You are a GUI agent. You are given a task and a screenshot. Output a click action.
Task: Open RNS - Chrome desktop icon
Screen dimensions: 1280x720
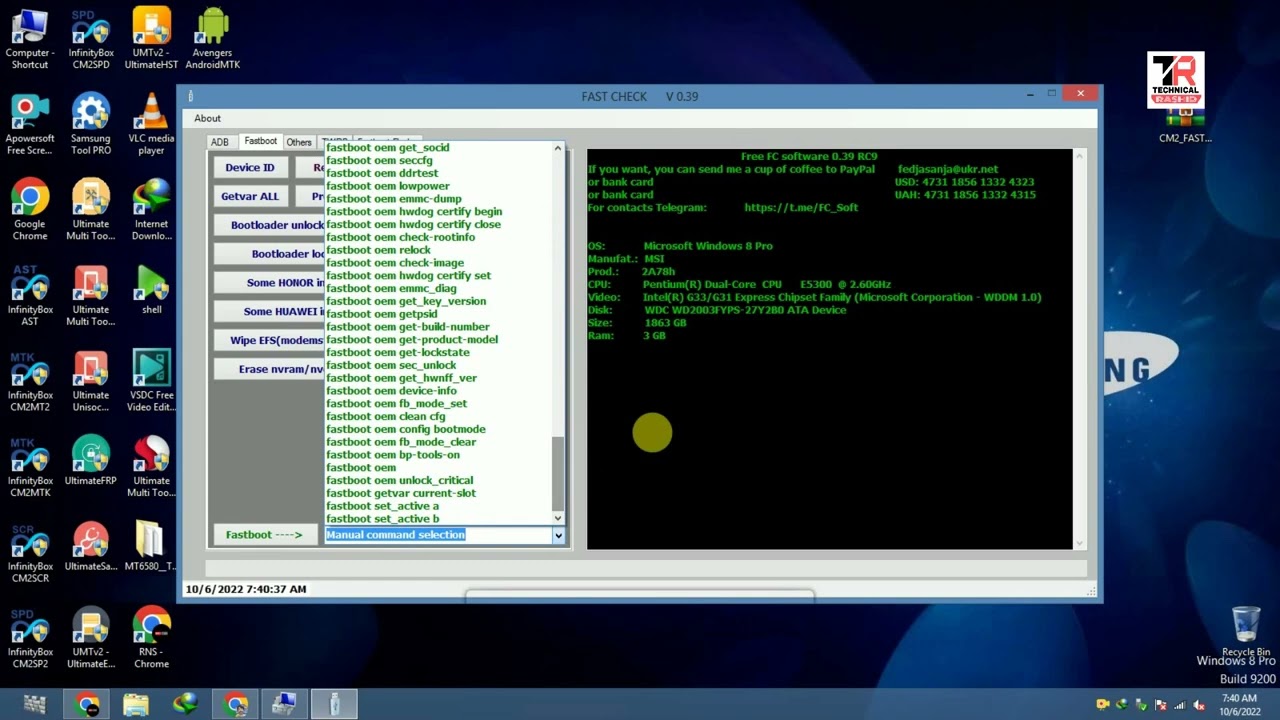tap(151, 638)
